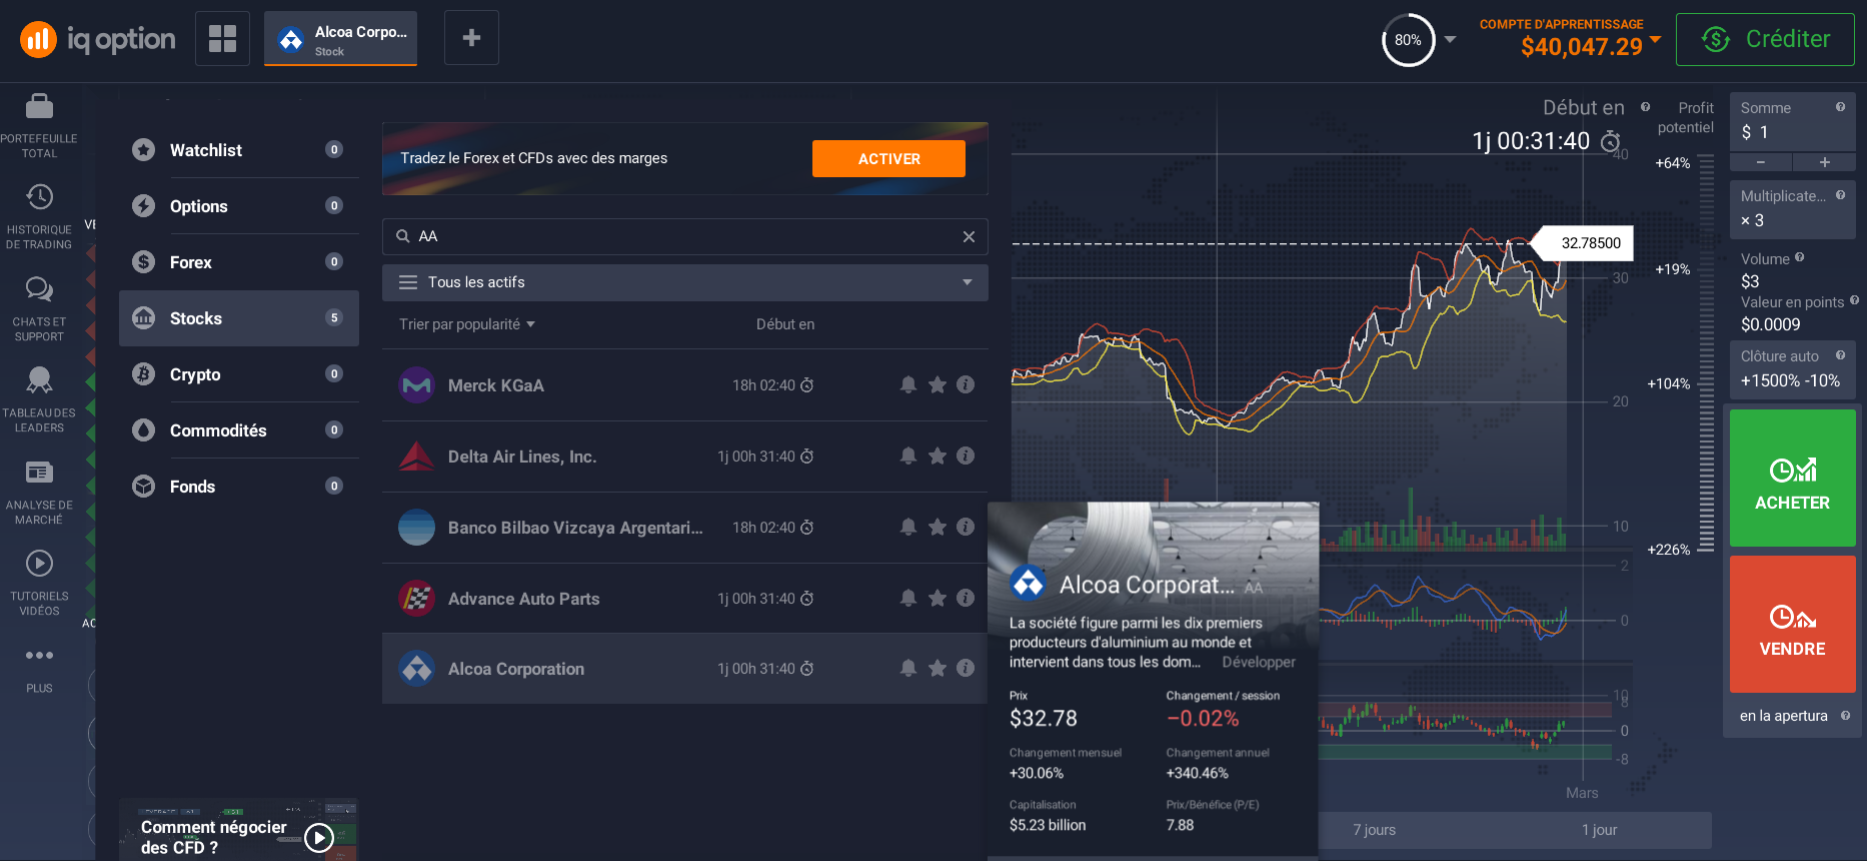Viewport: 1867px width, 861px height.
Task: Click info icon for Banco Bilbao Vizcaya
Action: (x=965, y=526)
